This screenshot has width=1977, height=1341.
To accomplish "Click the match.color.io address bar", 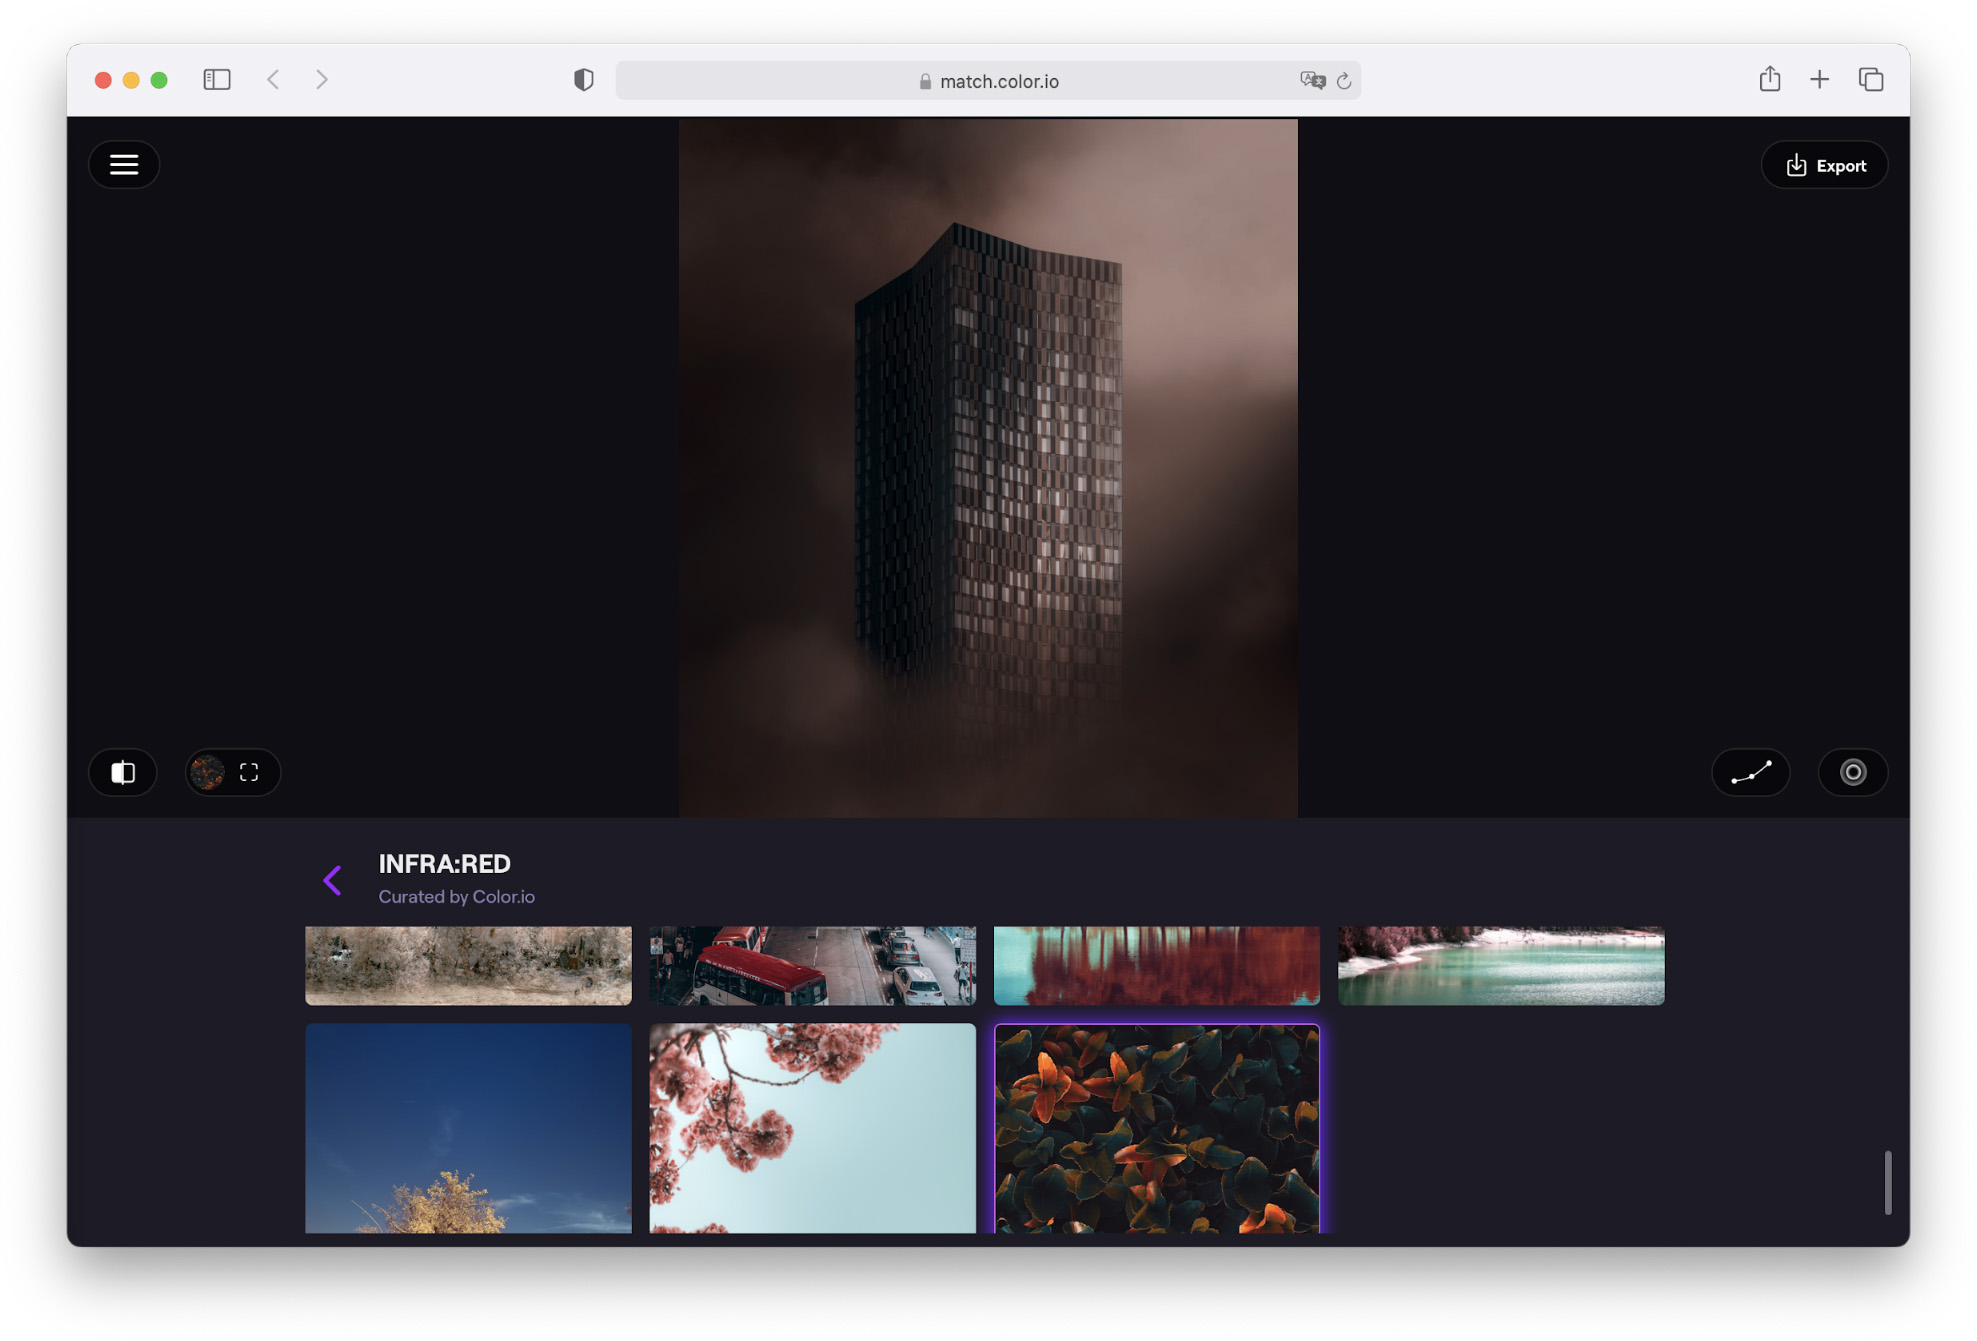I will [x=988, y=81].
